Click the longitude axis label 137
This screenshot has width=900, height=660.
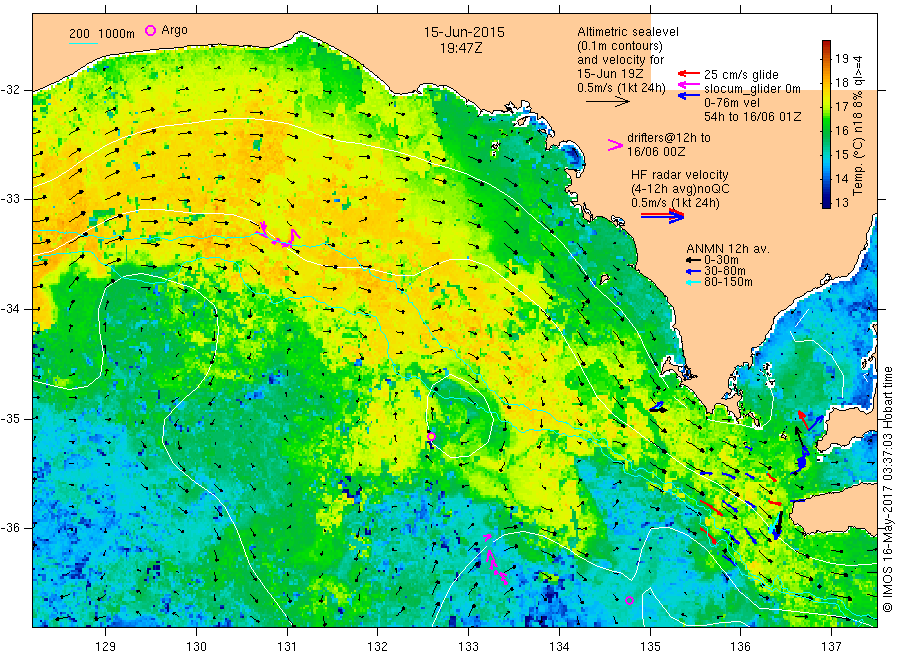pyautogui.click(x=831, y=647)
